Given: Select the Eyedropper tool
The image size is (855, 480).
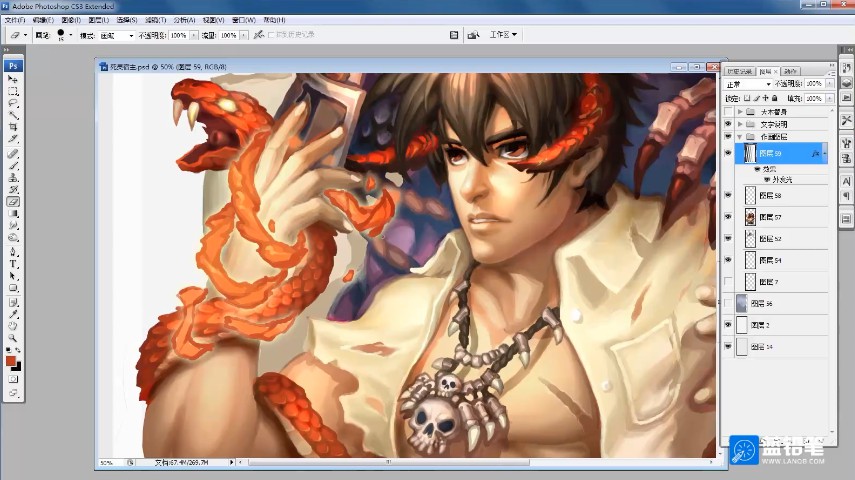Looking at the screenshot, I should point(13,314).
